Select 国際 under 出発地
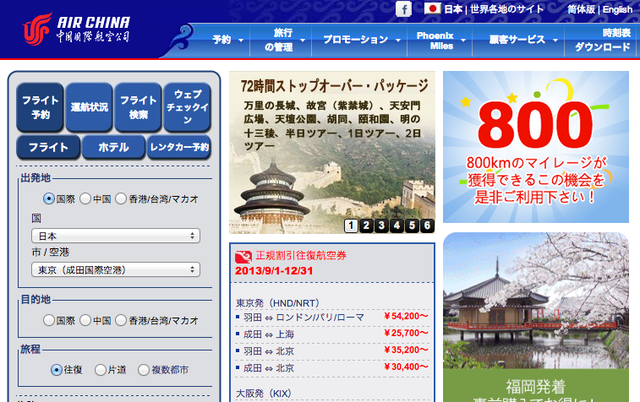 click(x=49, y=199)
